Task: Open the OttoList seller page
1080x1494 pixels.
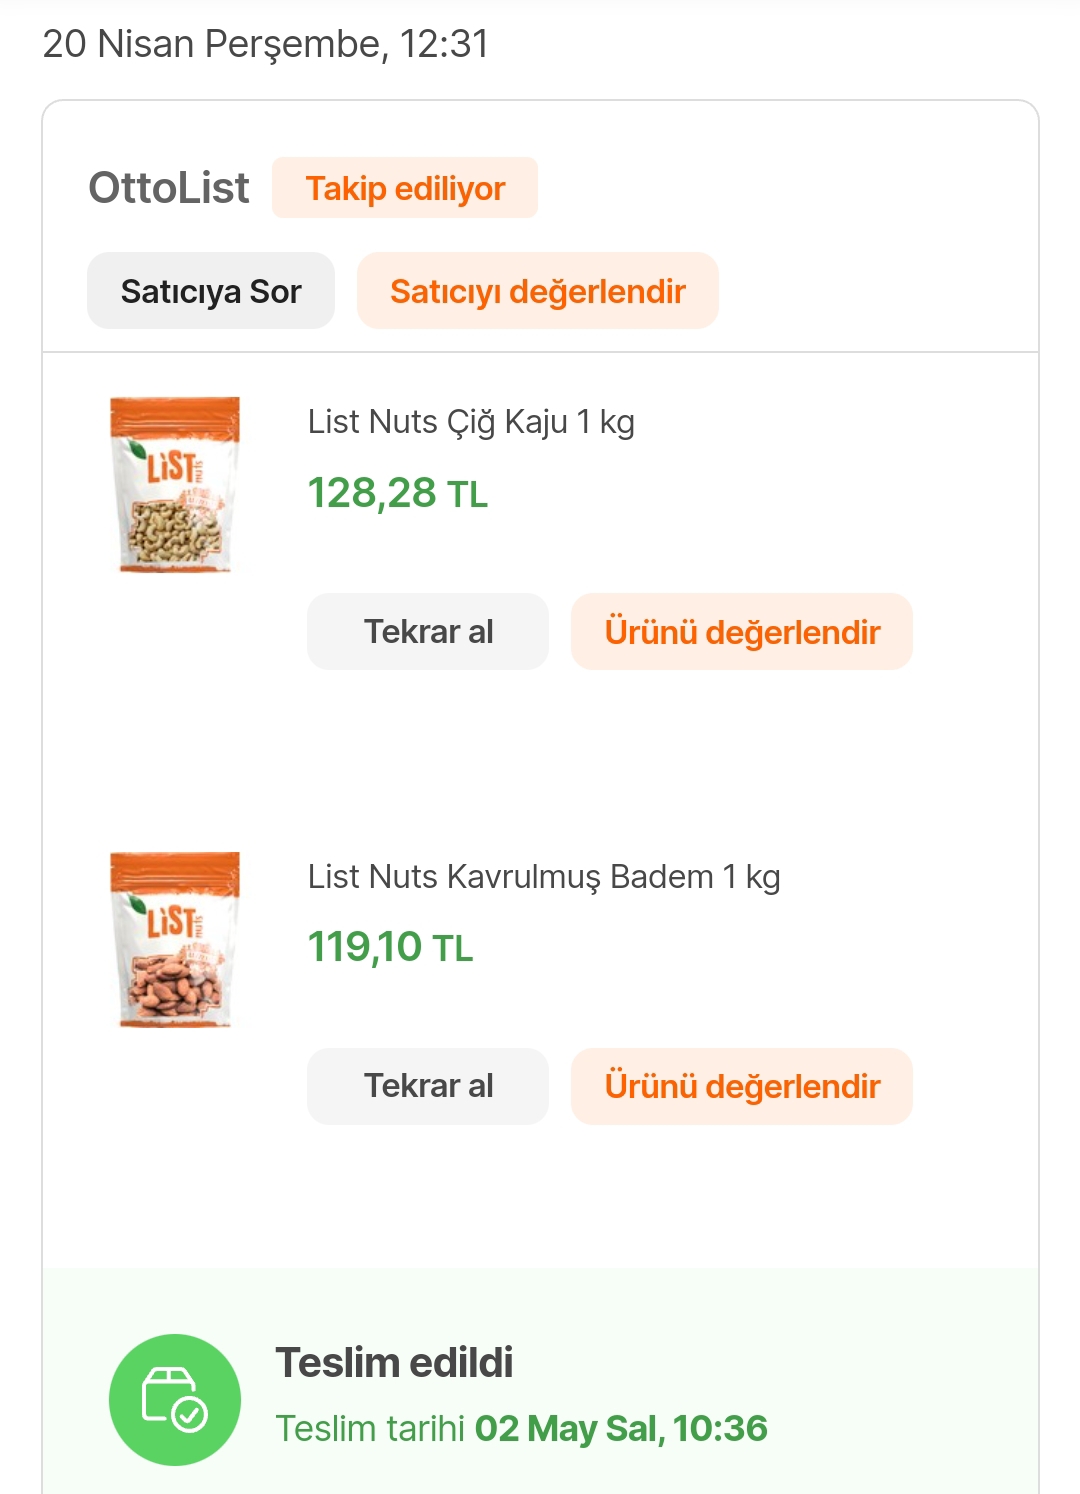Action: pyautogui.click(x=169, y=188)
